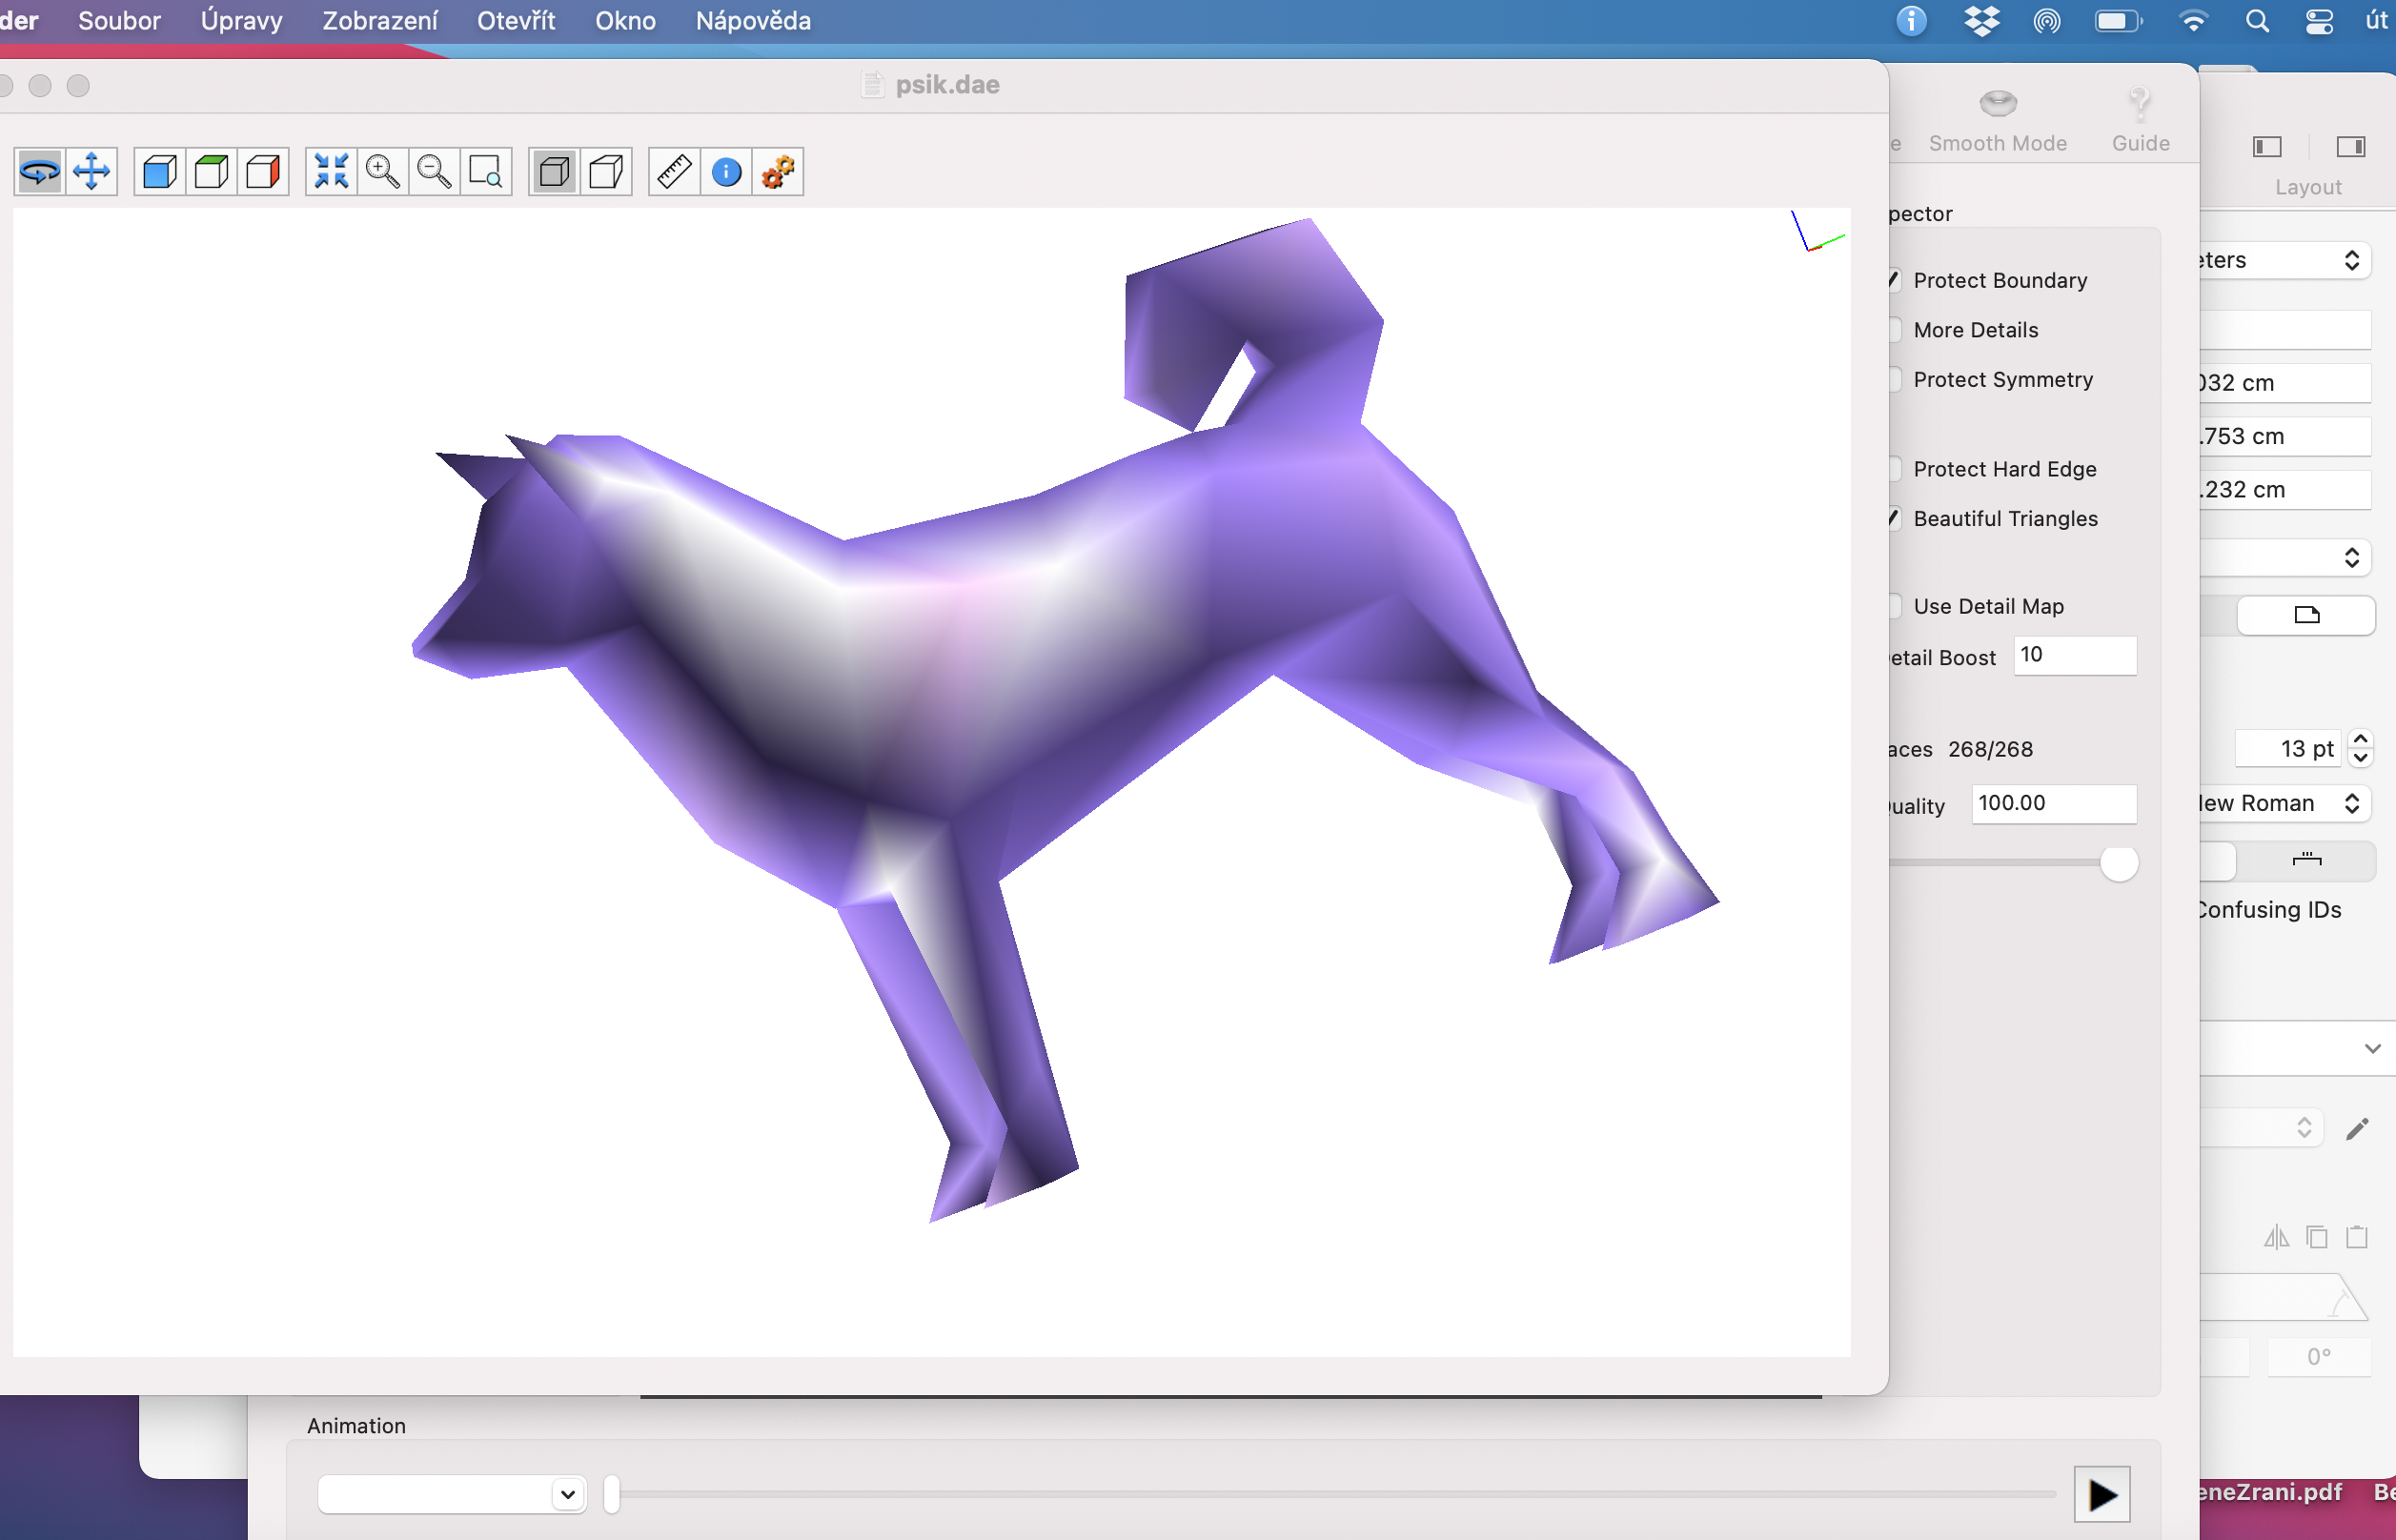
Task: Select the rotate view tool
Action: pyautogui.click(x=40, y=172)
